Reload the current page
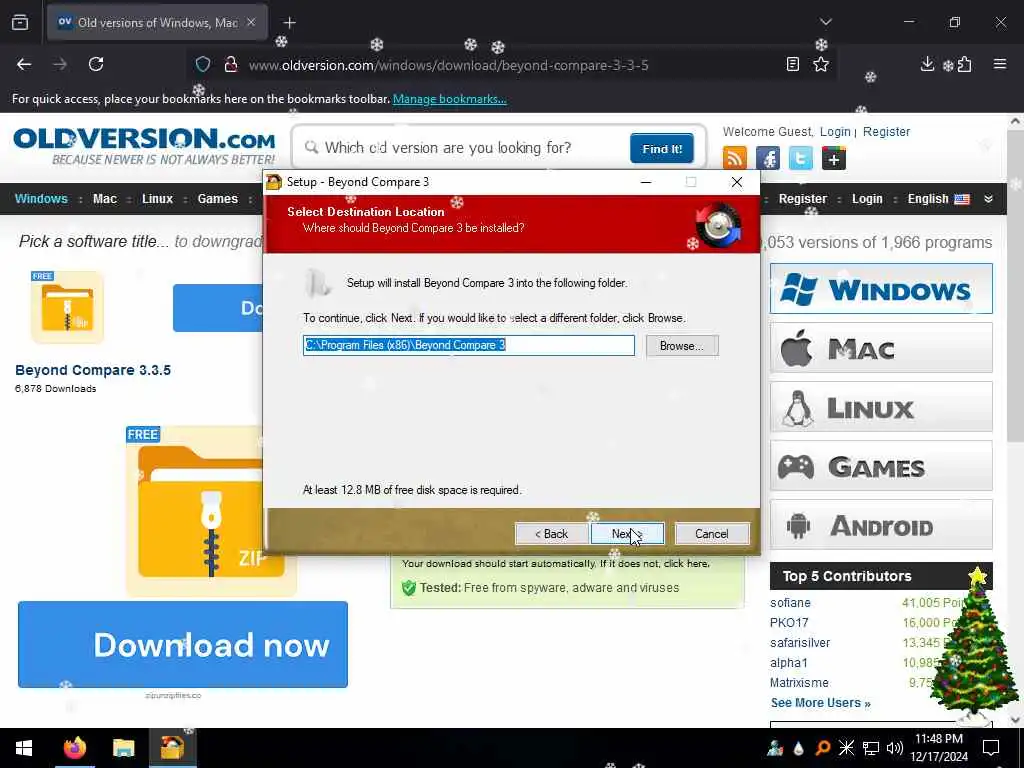 pos(96,64)
